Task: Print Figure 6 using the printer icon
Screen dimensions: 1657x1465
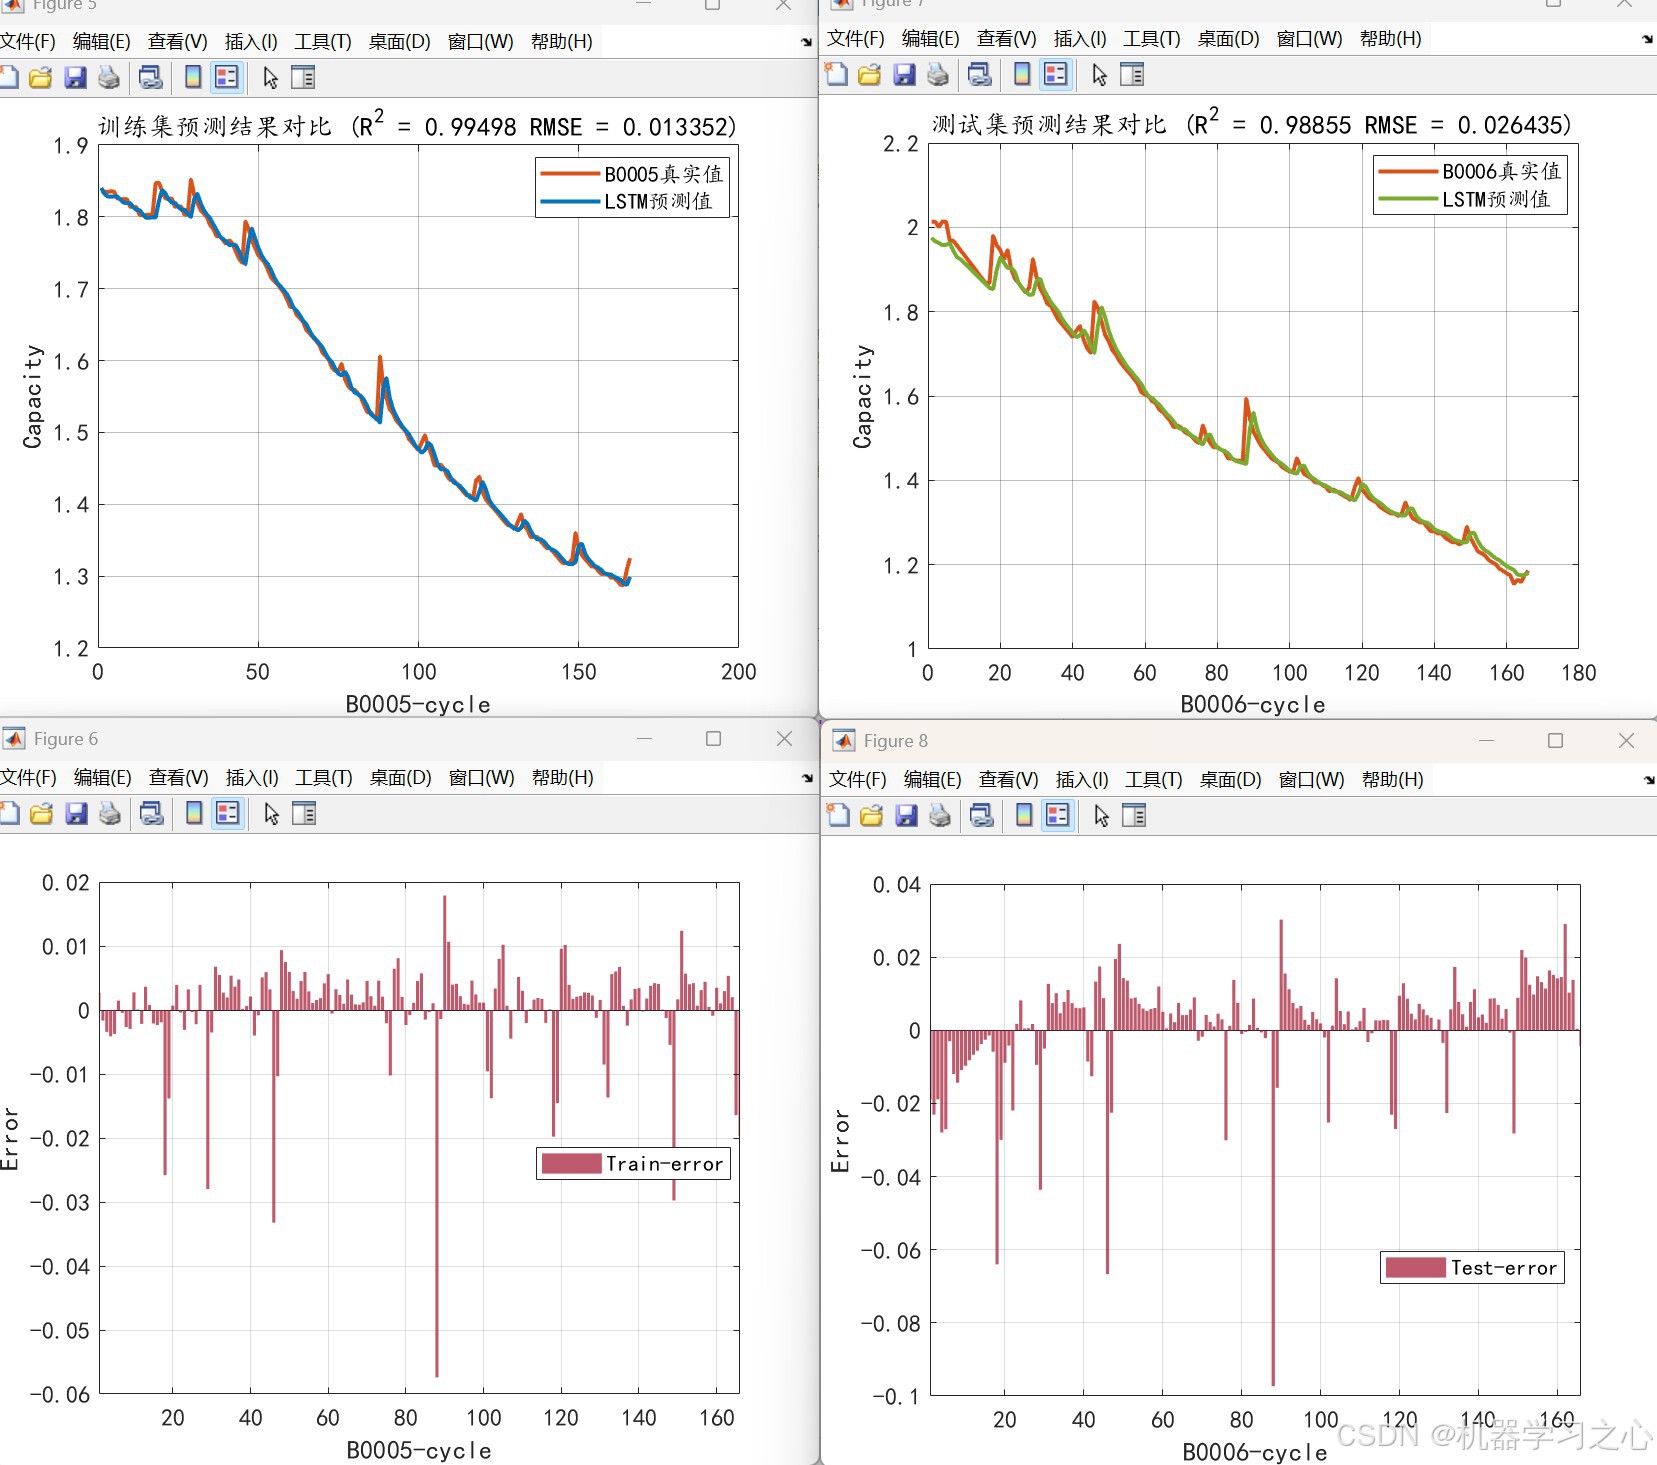Action: coord(110,814)
